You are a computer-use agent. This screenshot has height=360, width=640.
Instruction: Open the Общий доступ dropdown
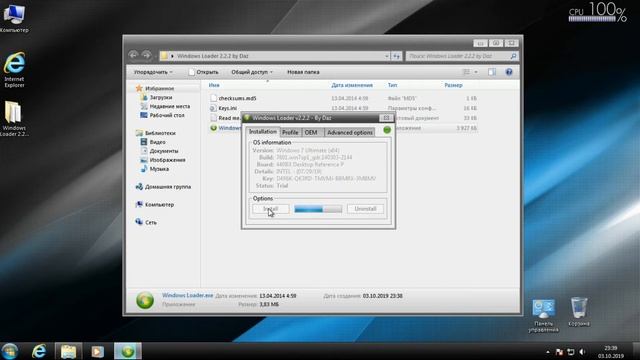point(251,72)
